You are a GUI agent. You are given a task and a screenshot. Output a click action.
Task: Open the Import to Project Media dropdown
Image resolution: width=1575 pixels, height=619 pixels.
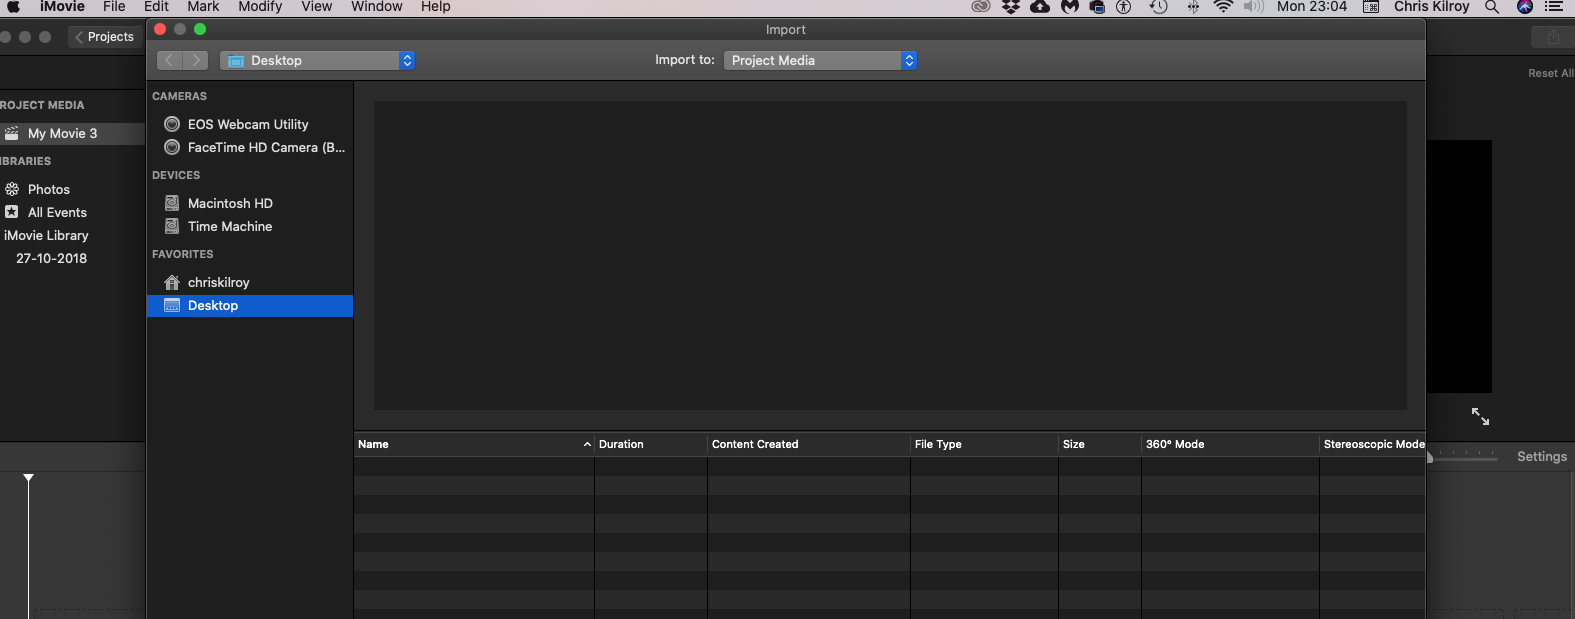point(820,60)
